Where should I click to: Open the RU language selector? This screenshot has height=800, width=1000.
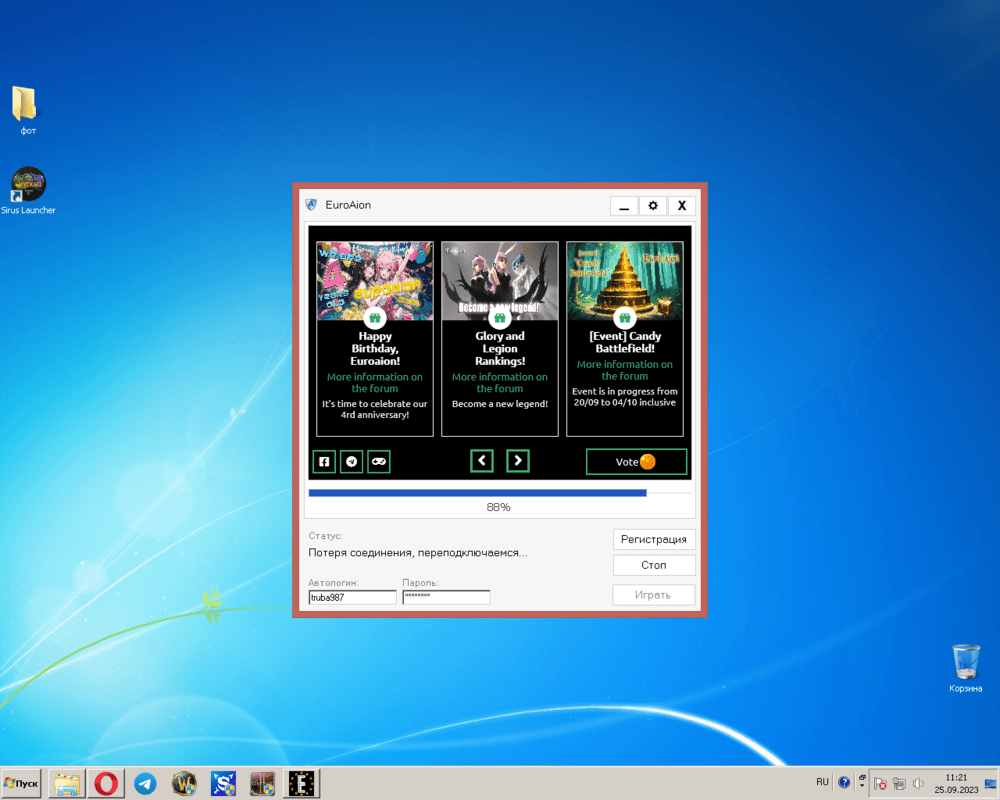(x=822, y=782)
